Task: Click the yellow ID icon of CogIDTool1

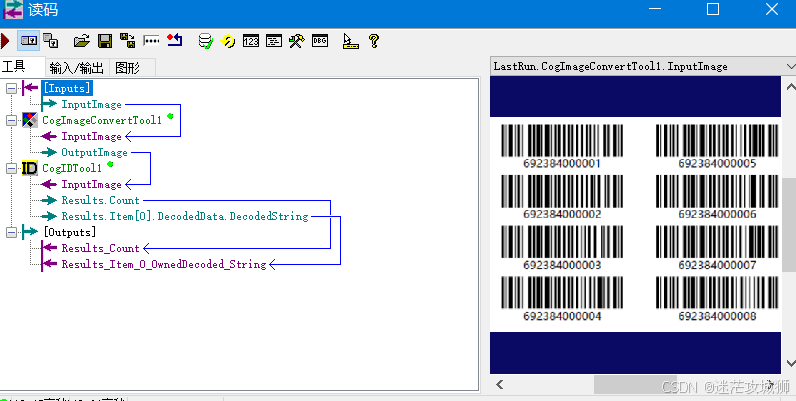Action: 30,168
